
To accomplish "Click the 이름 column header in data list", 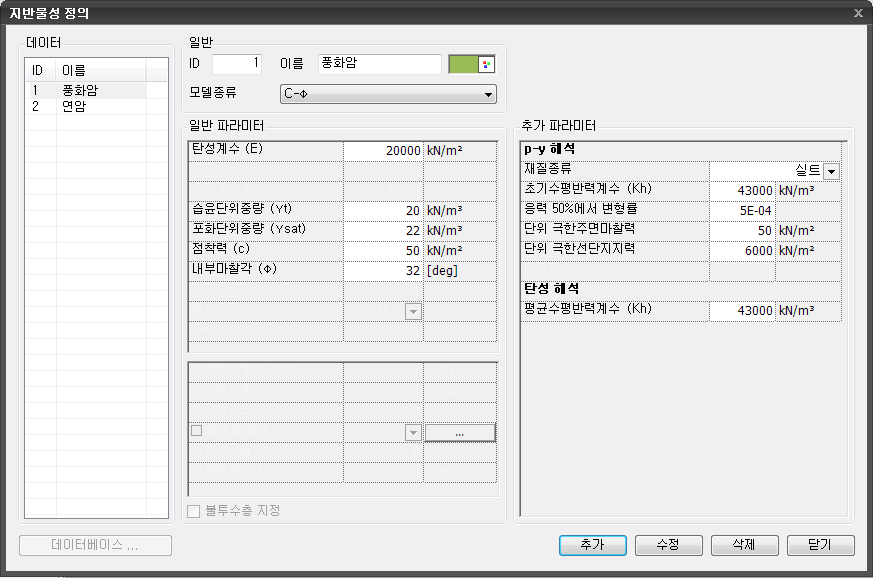I will (100, 71).
